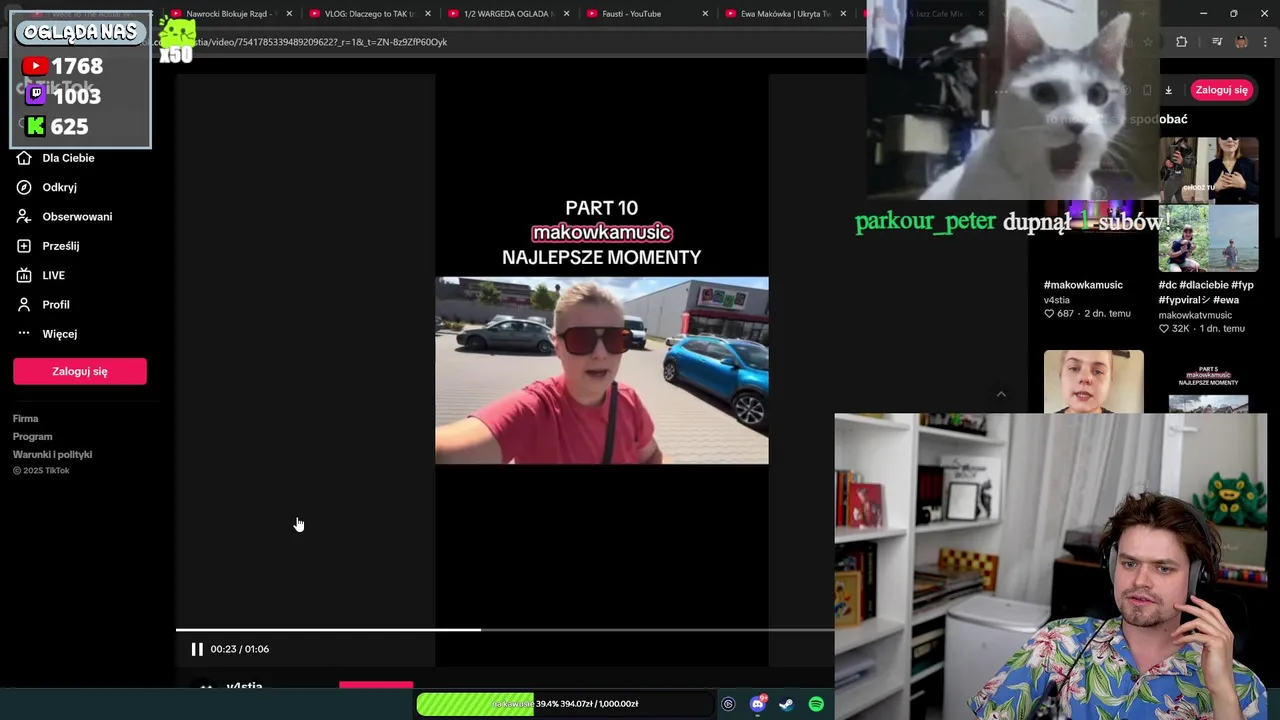Close the Nawrocki Blokuje Rząd tab
The width and height of the screenshot is (1280, 720).
289,14
